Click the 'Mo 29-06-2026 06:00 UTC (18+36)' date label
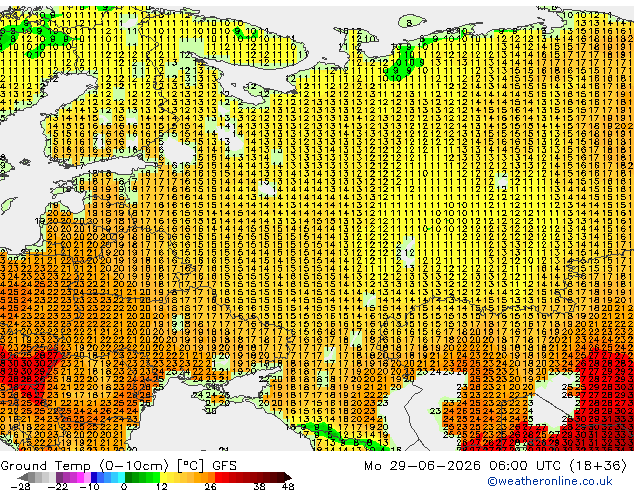Screen dimensions: 634x490 tap(495, 466)
